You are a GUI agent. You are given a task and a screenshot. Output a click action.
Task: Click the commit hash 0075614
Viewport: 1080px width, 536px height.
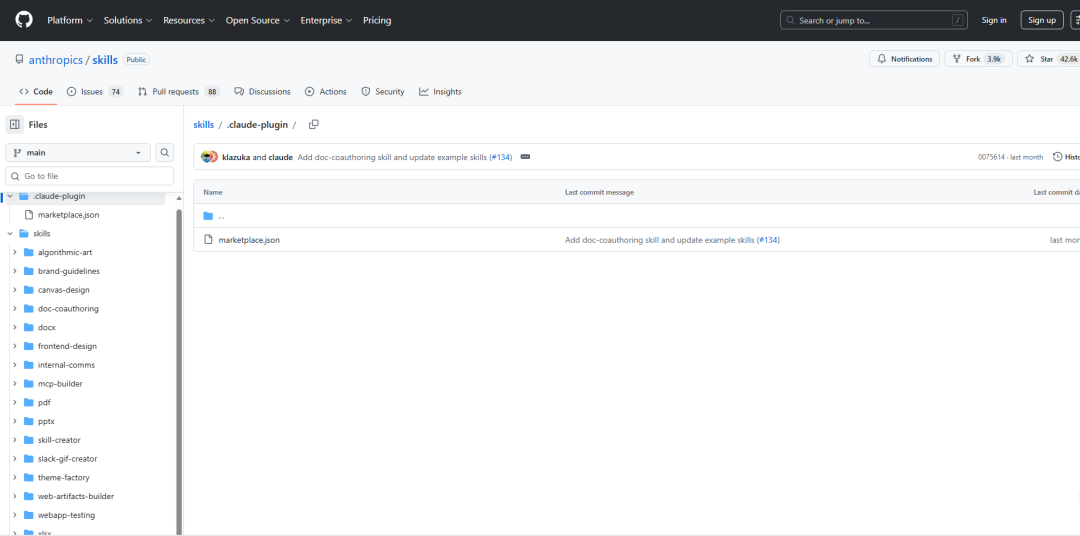click(990, 157)
